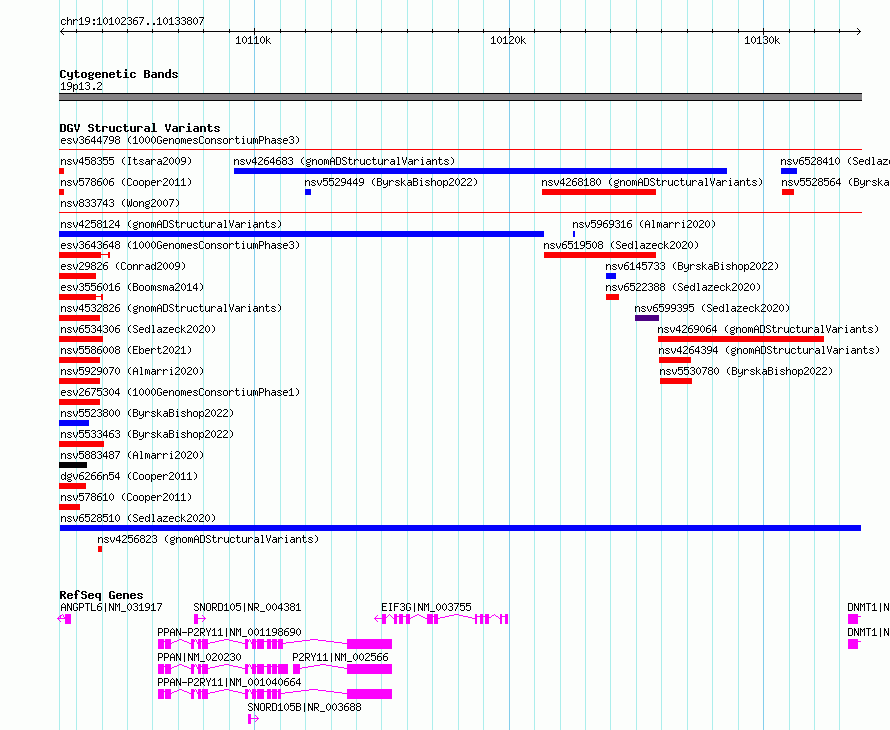Image resolution: width=890 pixels, height=730 pixels.
Task: Click the esv2675304 (1000GenomesConsortiumPhase1) label
Action: point(180,392)
